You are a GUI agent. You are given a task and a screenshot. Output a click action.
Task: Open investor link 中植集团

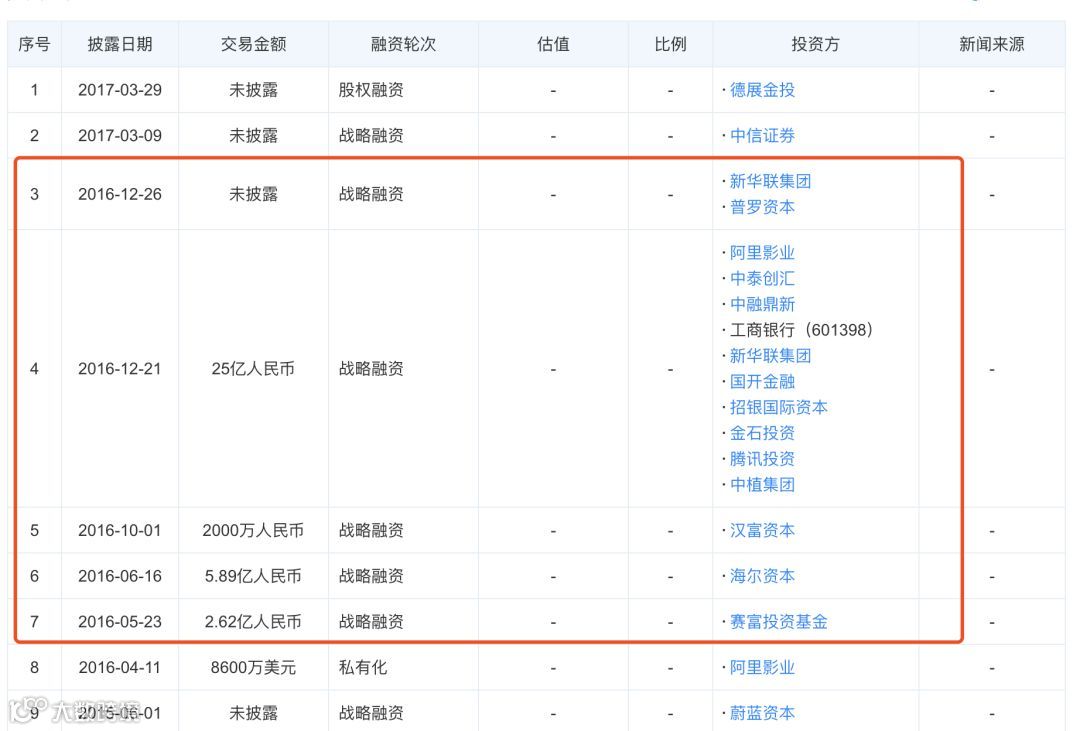pyautogui.click(x=762, y=484)
